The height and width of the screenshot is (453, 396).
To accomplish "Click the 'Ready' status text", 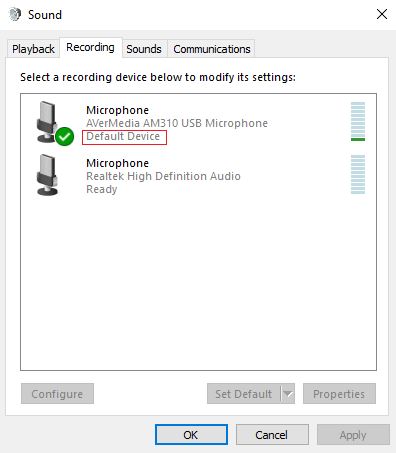I will pyautogui.click(x=102, y=189).
